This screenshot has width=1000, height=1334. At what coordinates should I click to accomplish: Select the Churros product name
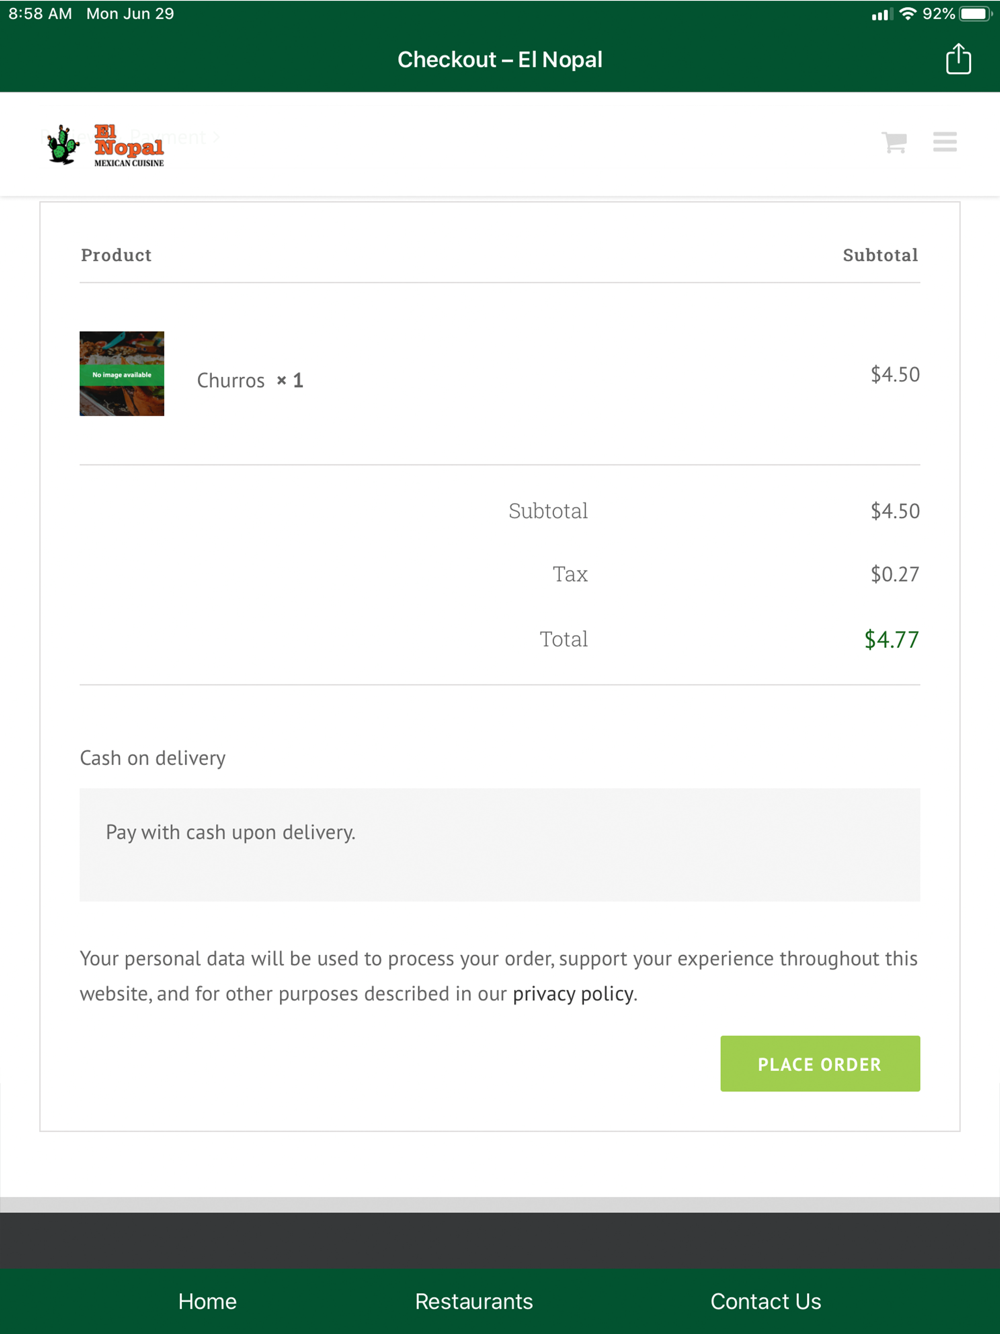pos(231,381)
